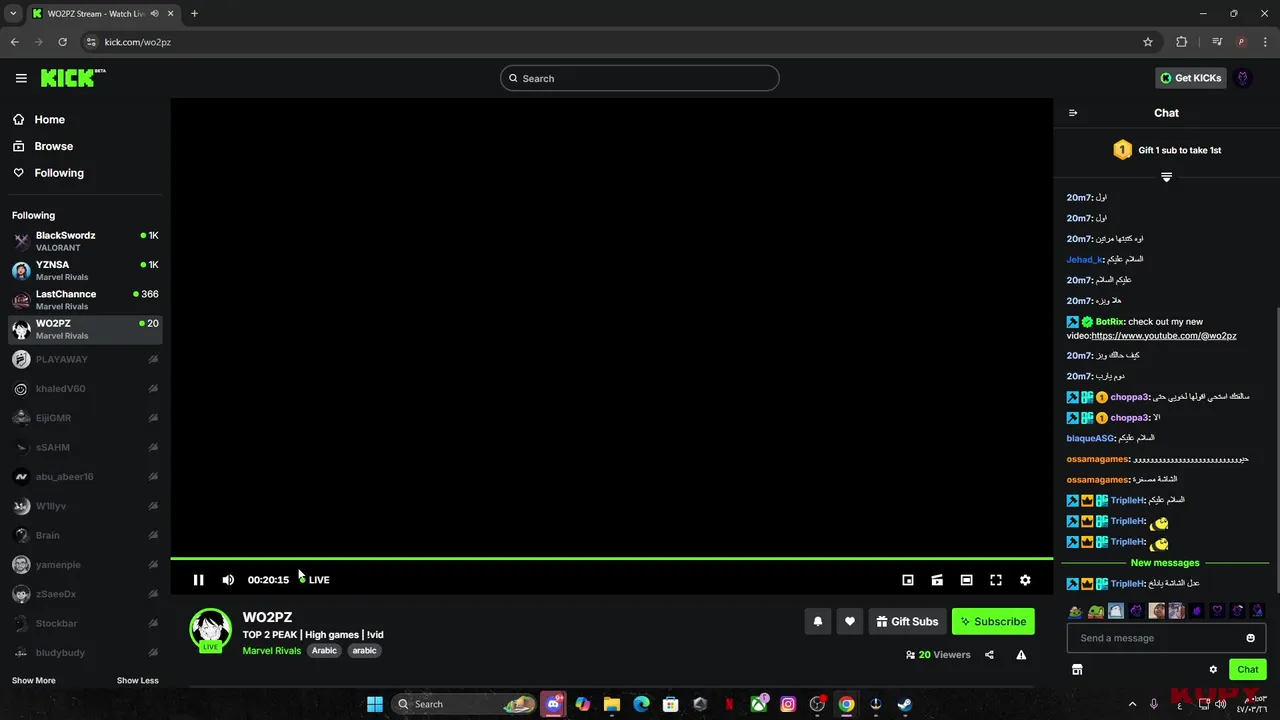
Task: Send message with Chat button
Action: click(x=1248, y=669)
